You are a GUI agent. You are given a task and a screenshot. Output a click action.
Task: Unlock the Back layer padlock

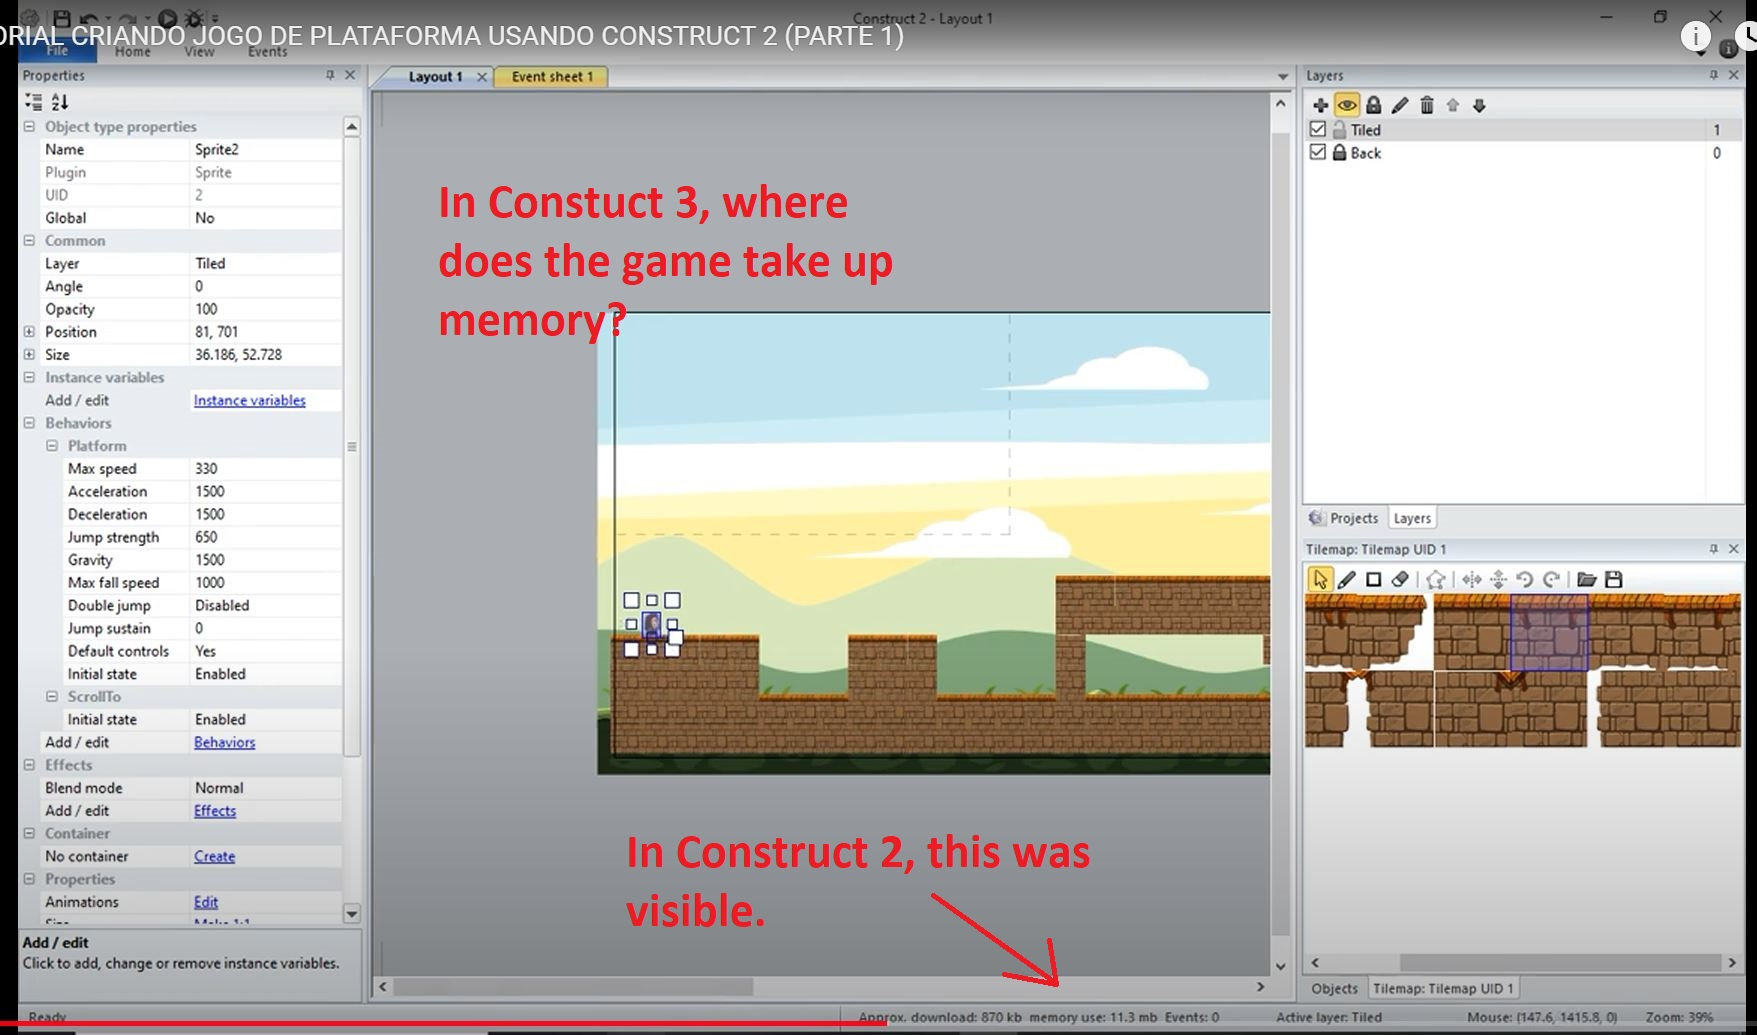click(x=1340, y=152)
